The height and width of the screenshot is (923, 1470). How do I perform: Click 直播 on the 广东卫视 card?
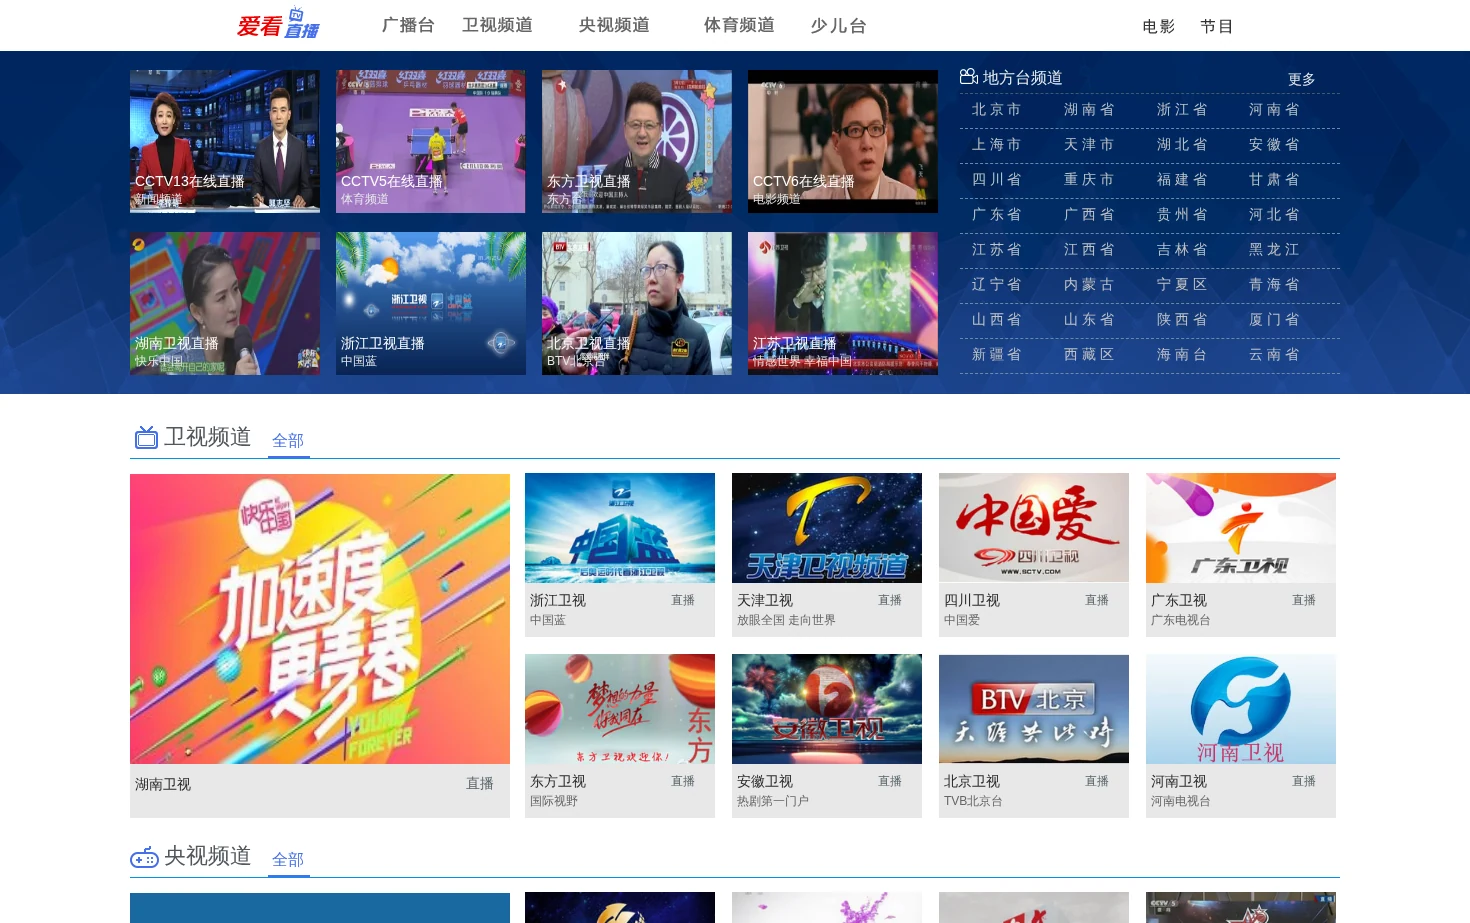tap(1304, 600)
